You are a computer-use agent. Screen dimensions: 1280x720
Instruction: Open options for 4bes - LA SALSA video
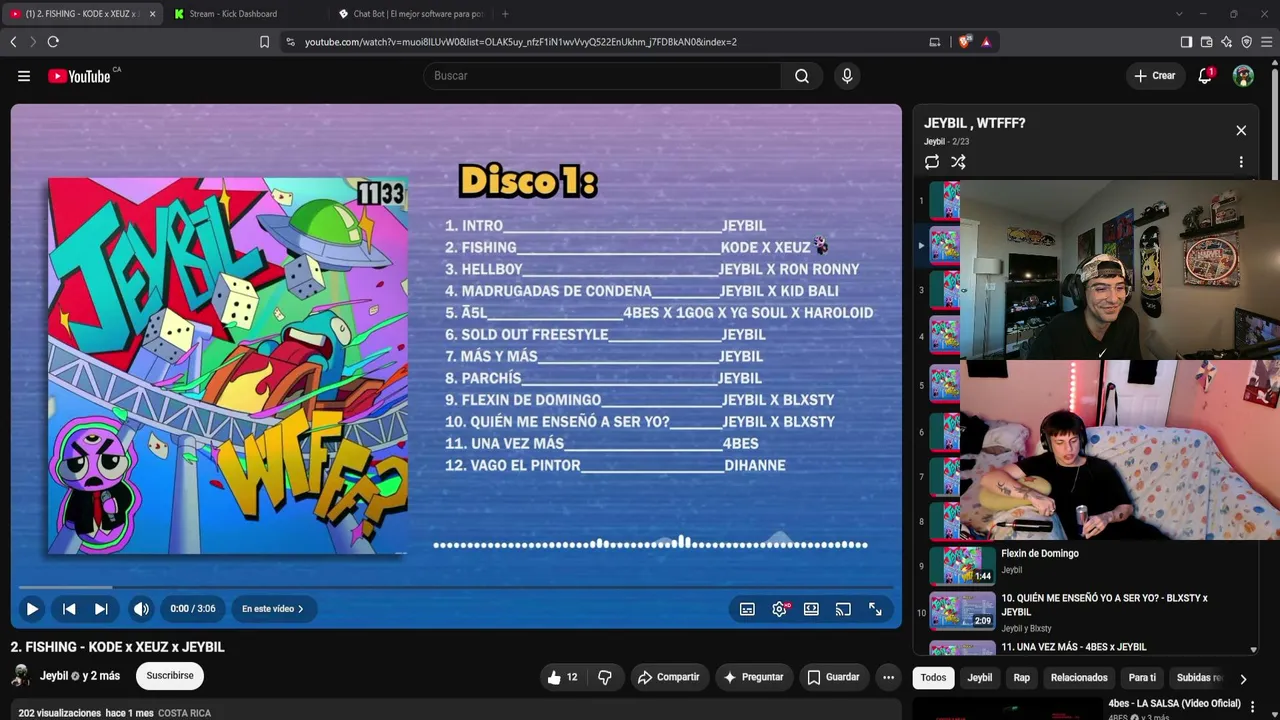coord(1252,707)
